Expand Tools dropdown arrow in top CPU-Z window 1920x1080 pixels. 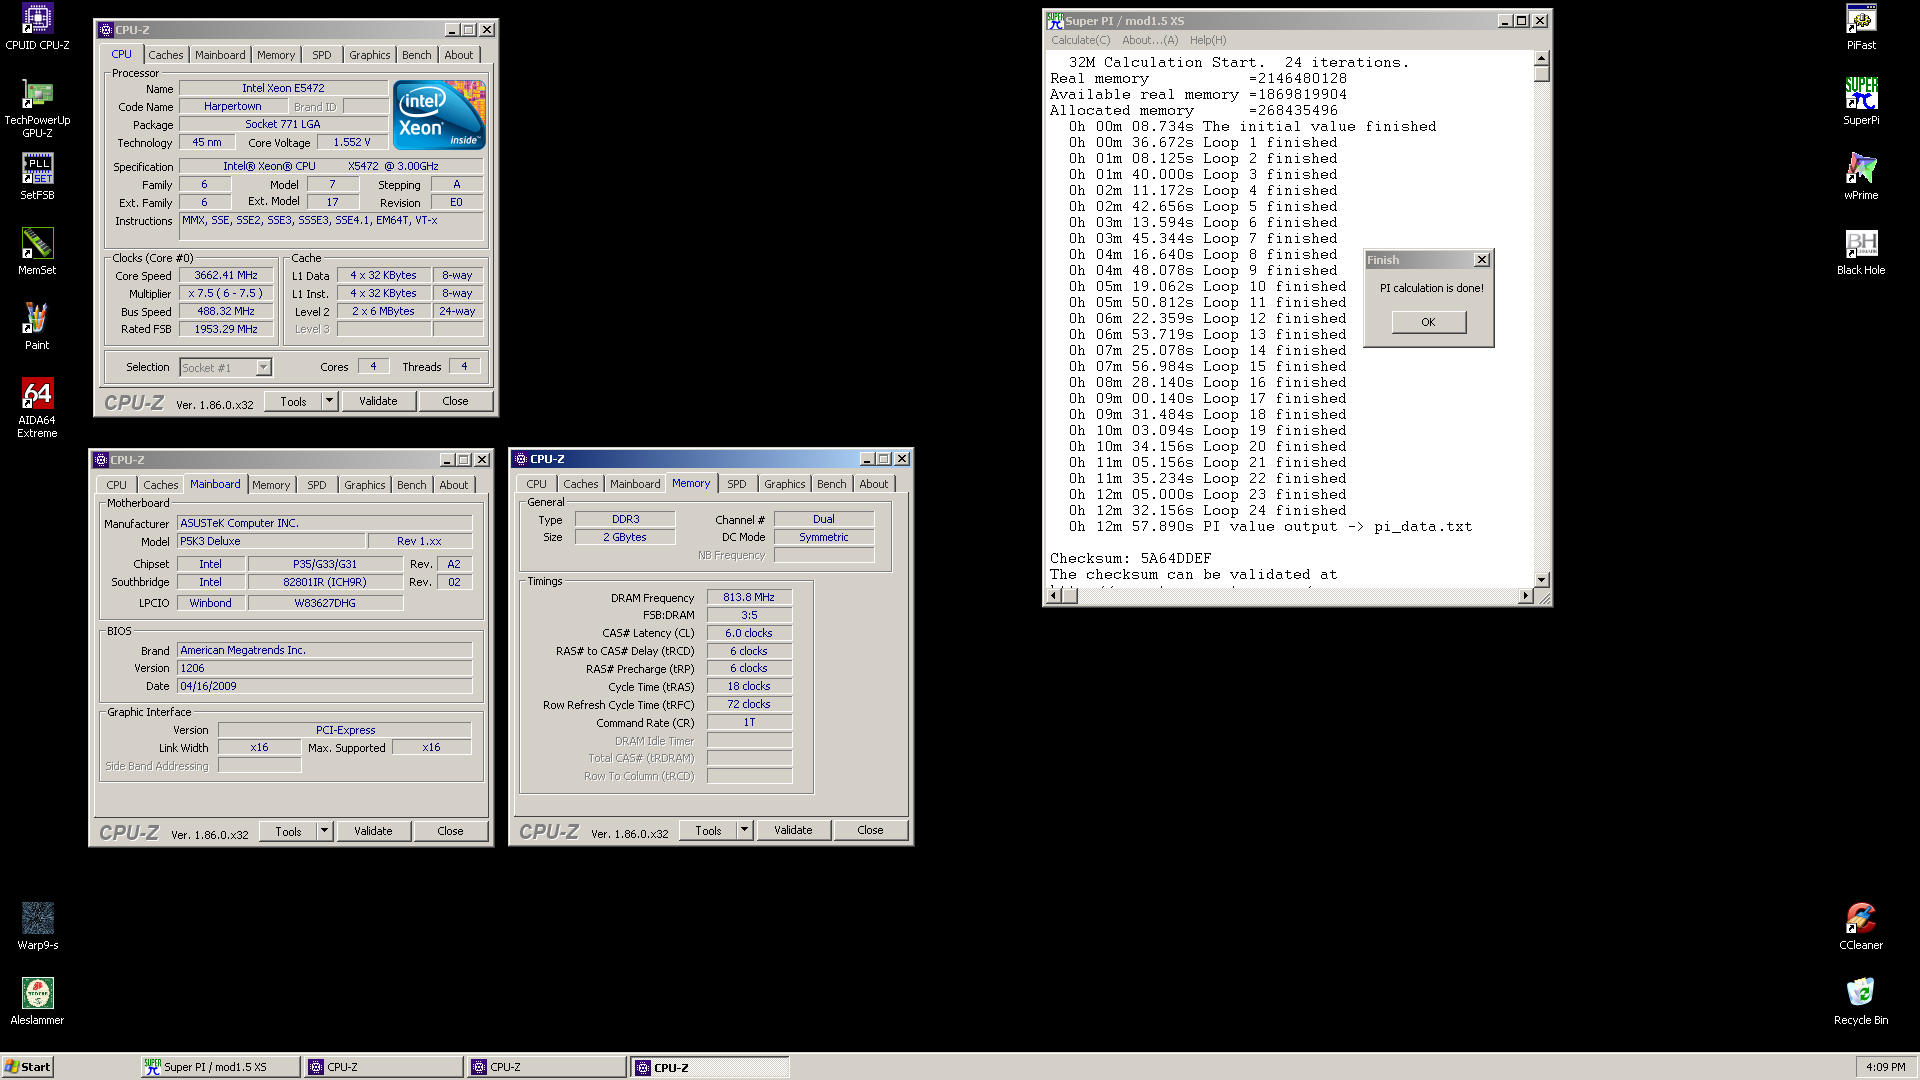329,401
